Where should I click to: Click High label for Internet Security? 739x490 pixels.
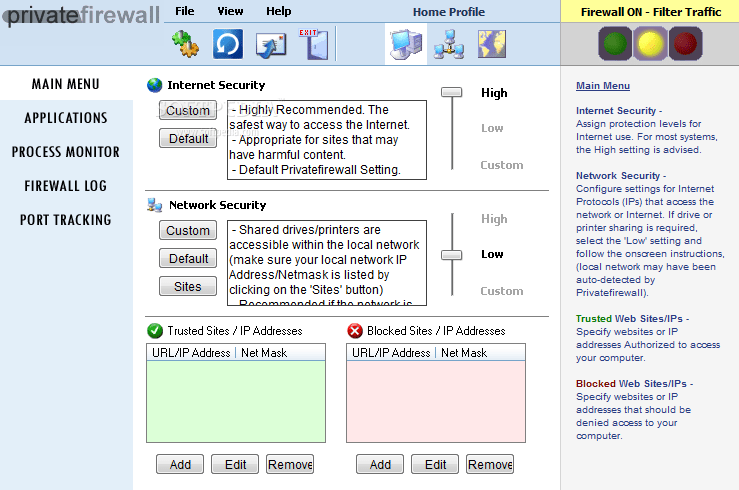point(494,93)
